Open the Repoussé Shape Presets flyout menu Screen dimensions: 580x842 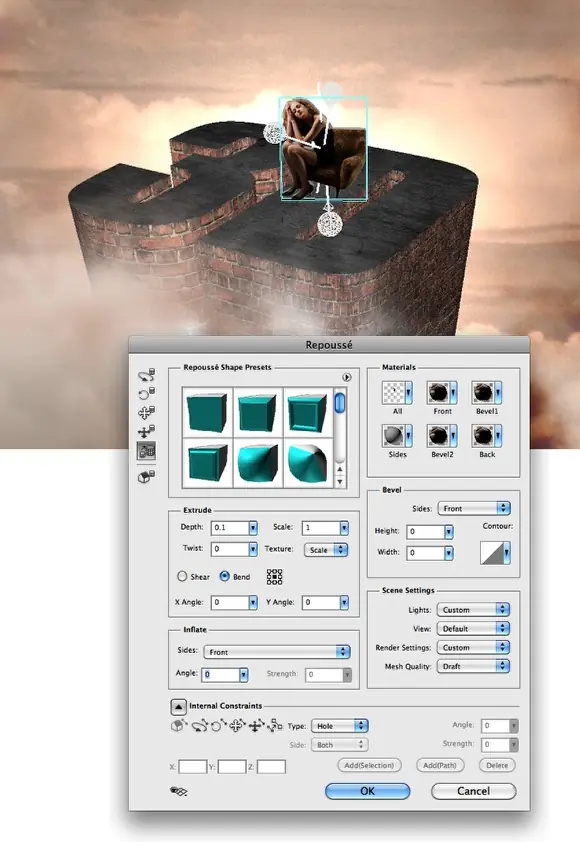click(x=347, y=378)
